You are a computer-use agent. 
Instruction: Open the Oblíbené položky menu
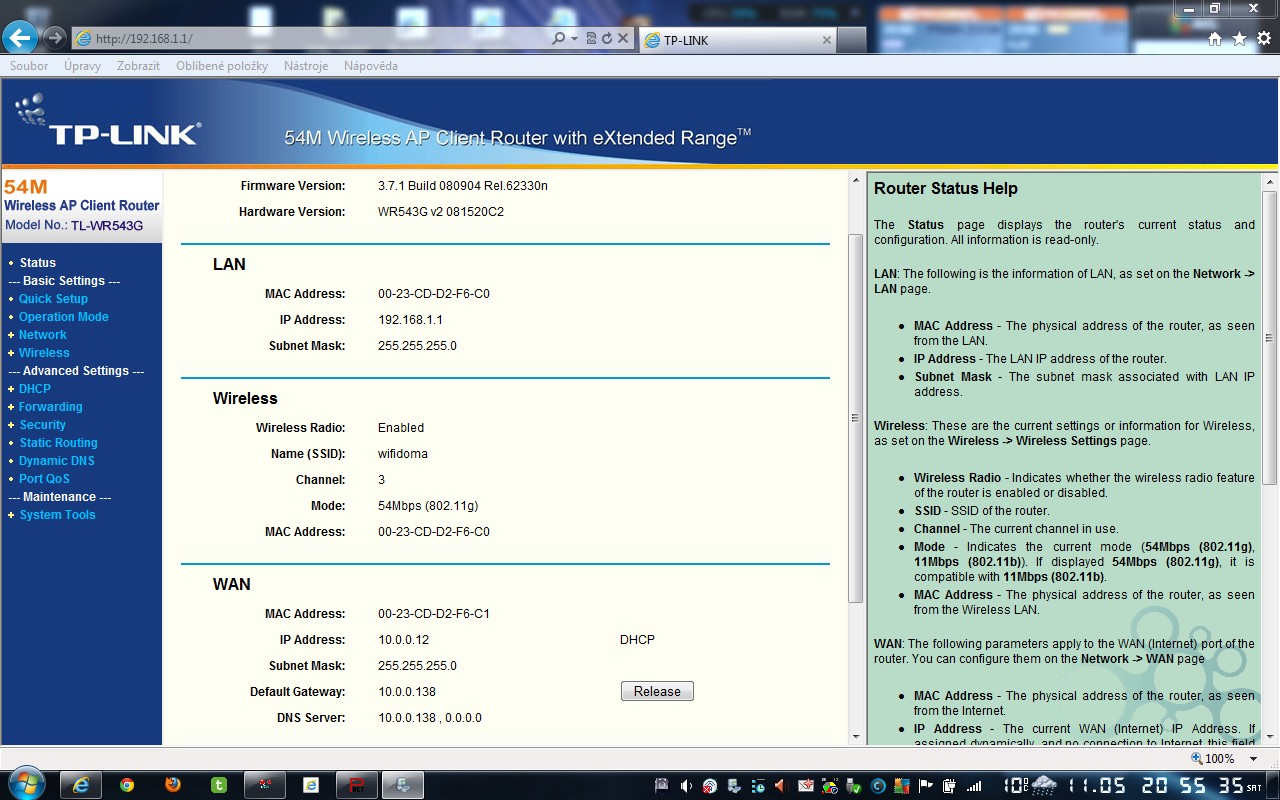[x=222, y=66]
